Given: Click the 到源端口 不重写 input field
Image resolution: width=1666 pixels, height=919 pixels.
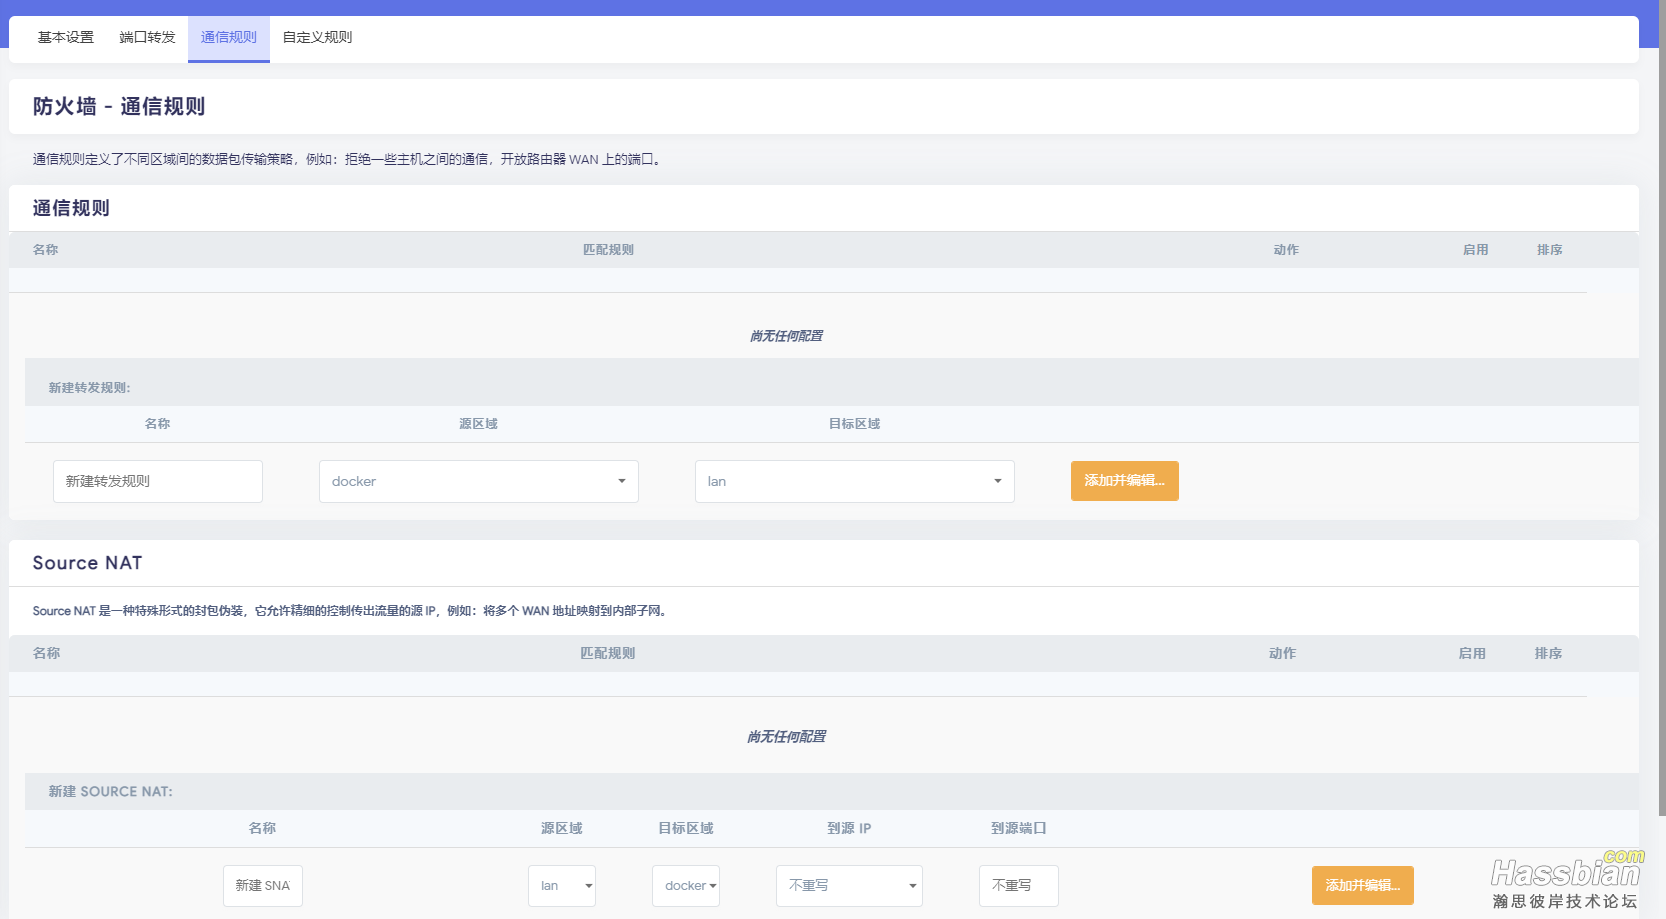Looking at the screenshot, I should tap(1019, 886).
